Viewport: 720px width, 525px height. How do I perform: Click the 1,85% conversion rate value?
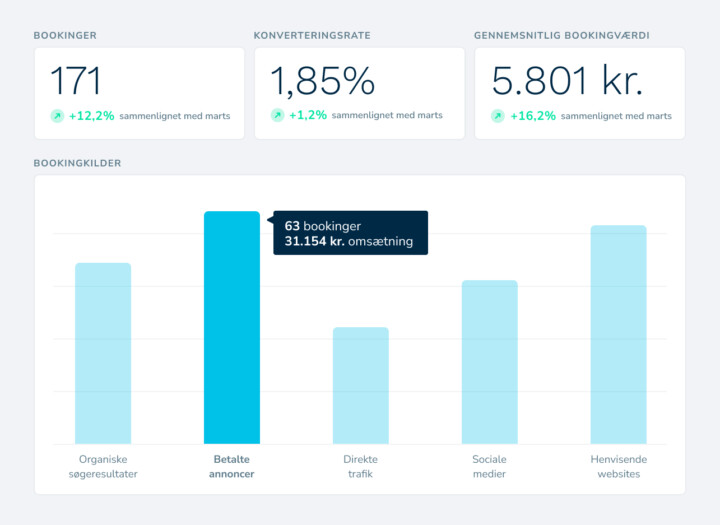(x=322, y=81)
